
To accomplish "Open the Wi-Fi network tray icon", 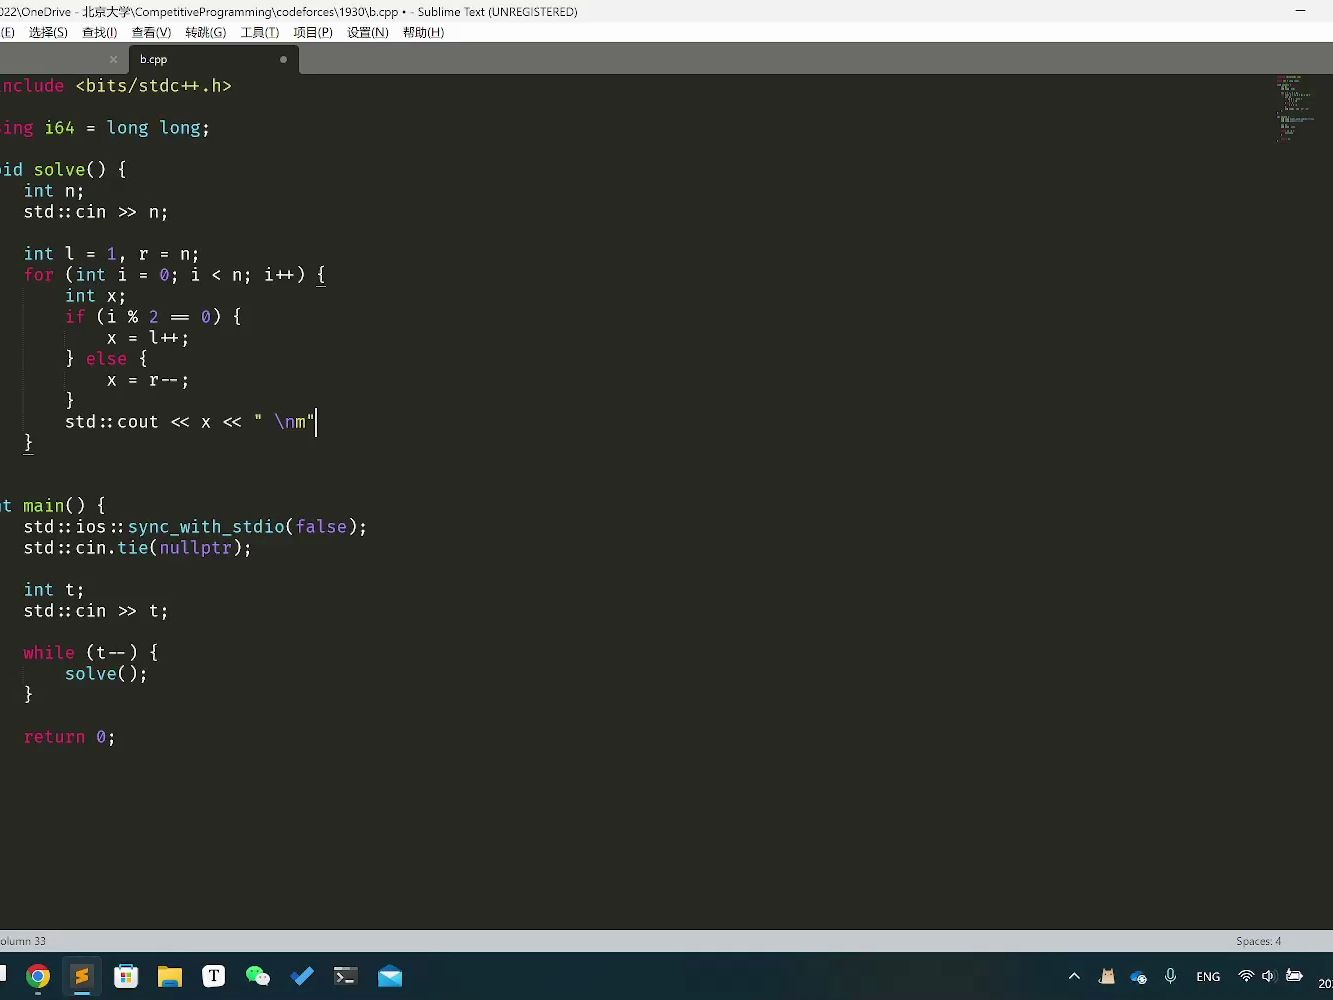I will point(1246,977).
